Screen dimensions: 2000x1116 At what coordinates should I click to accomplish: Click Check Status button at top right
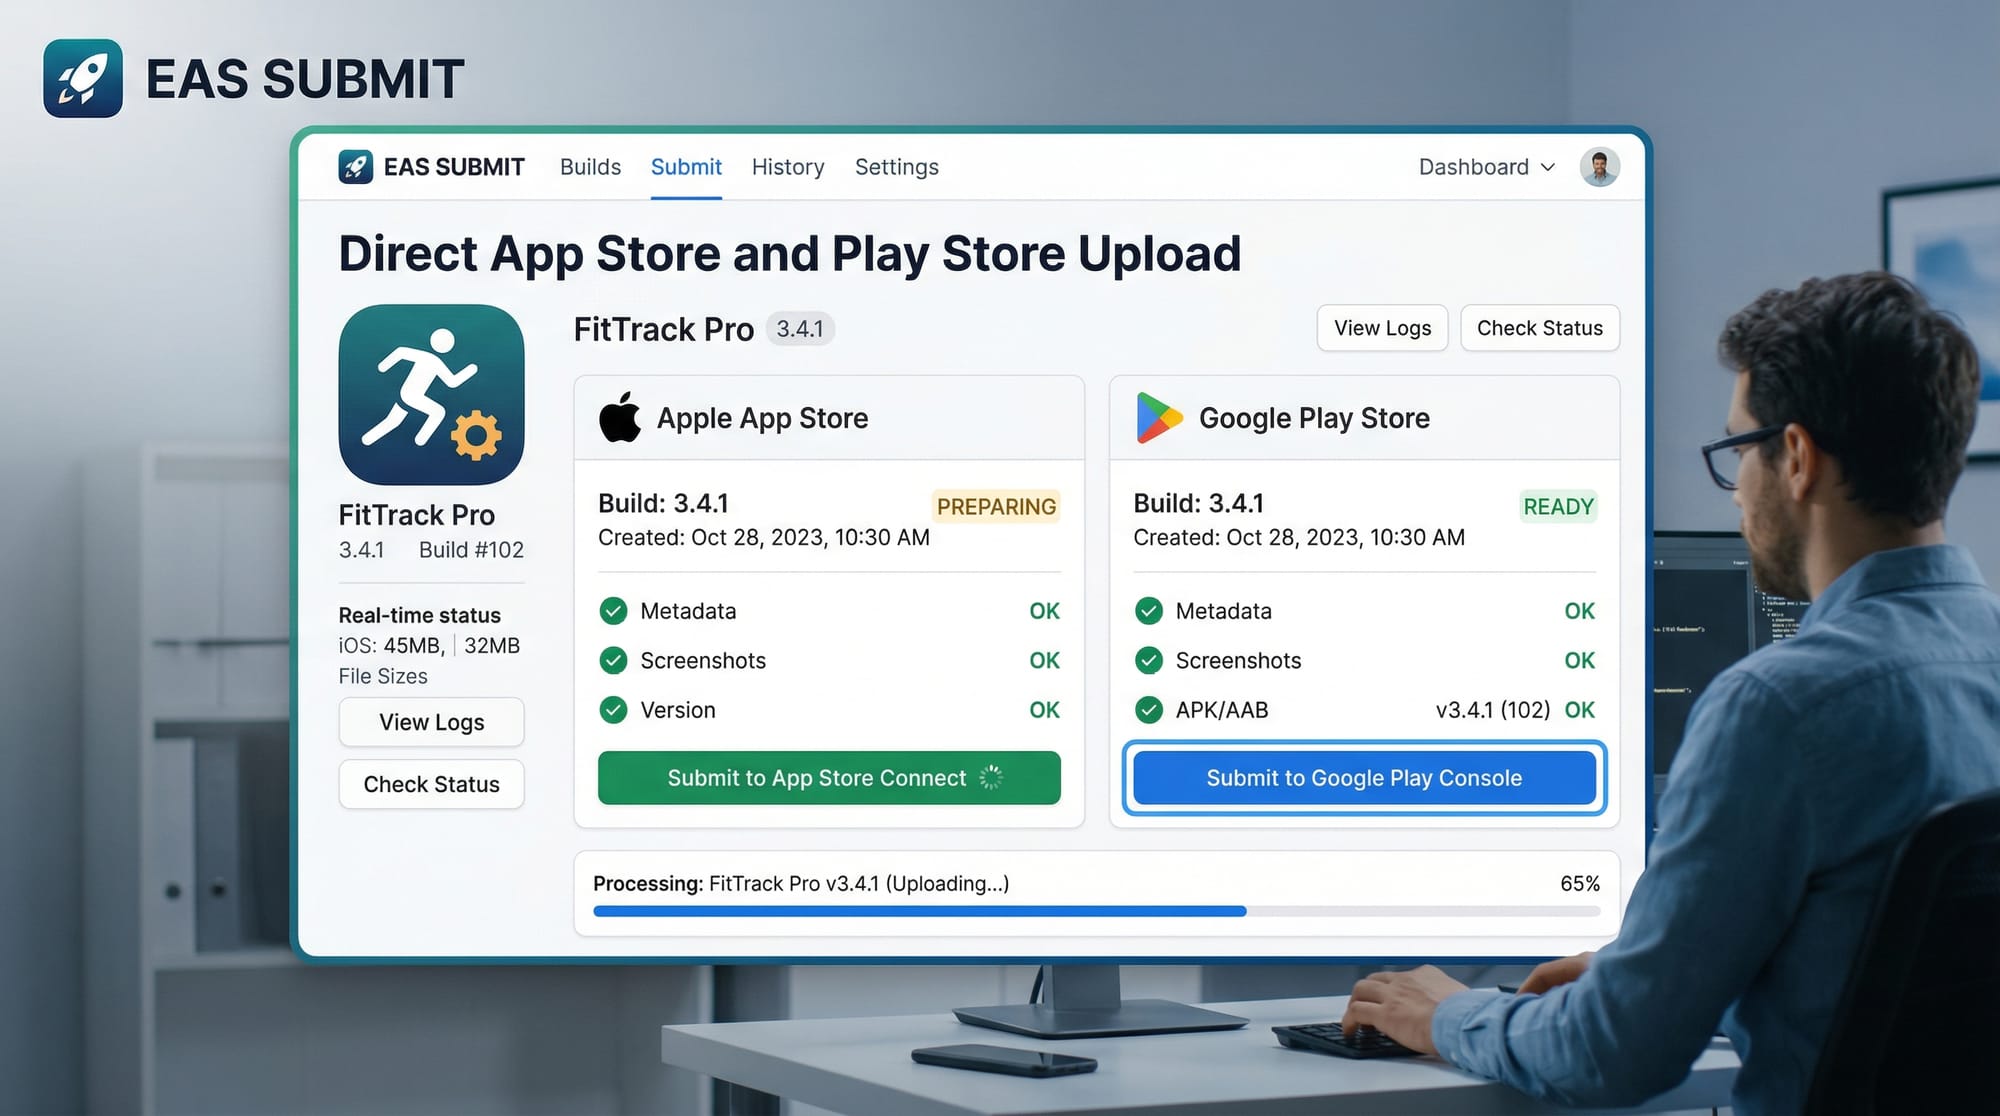coord(1539,328)
